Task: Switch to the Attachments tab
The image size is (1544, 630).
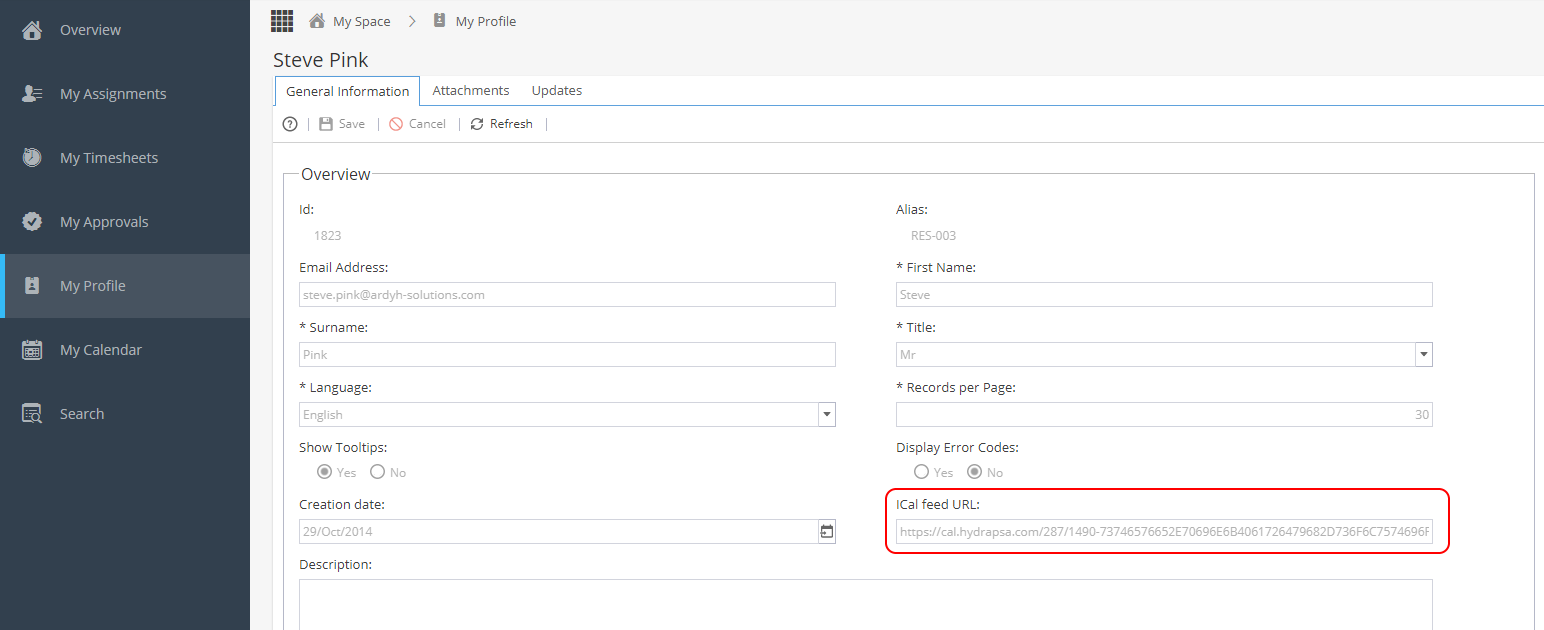Action: (x=471, y=90)
